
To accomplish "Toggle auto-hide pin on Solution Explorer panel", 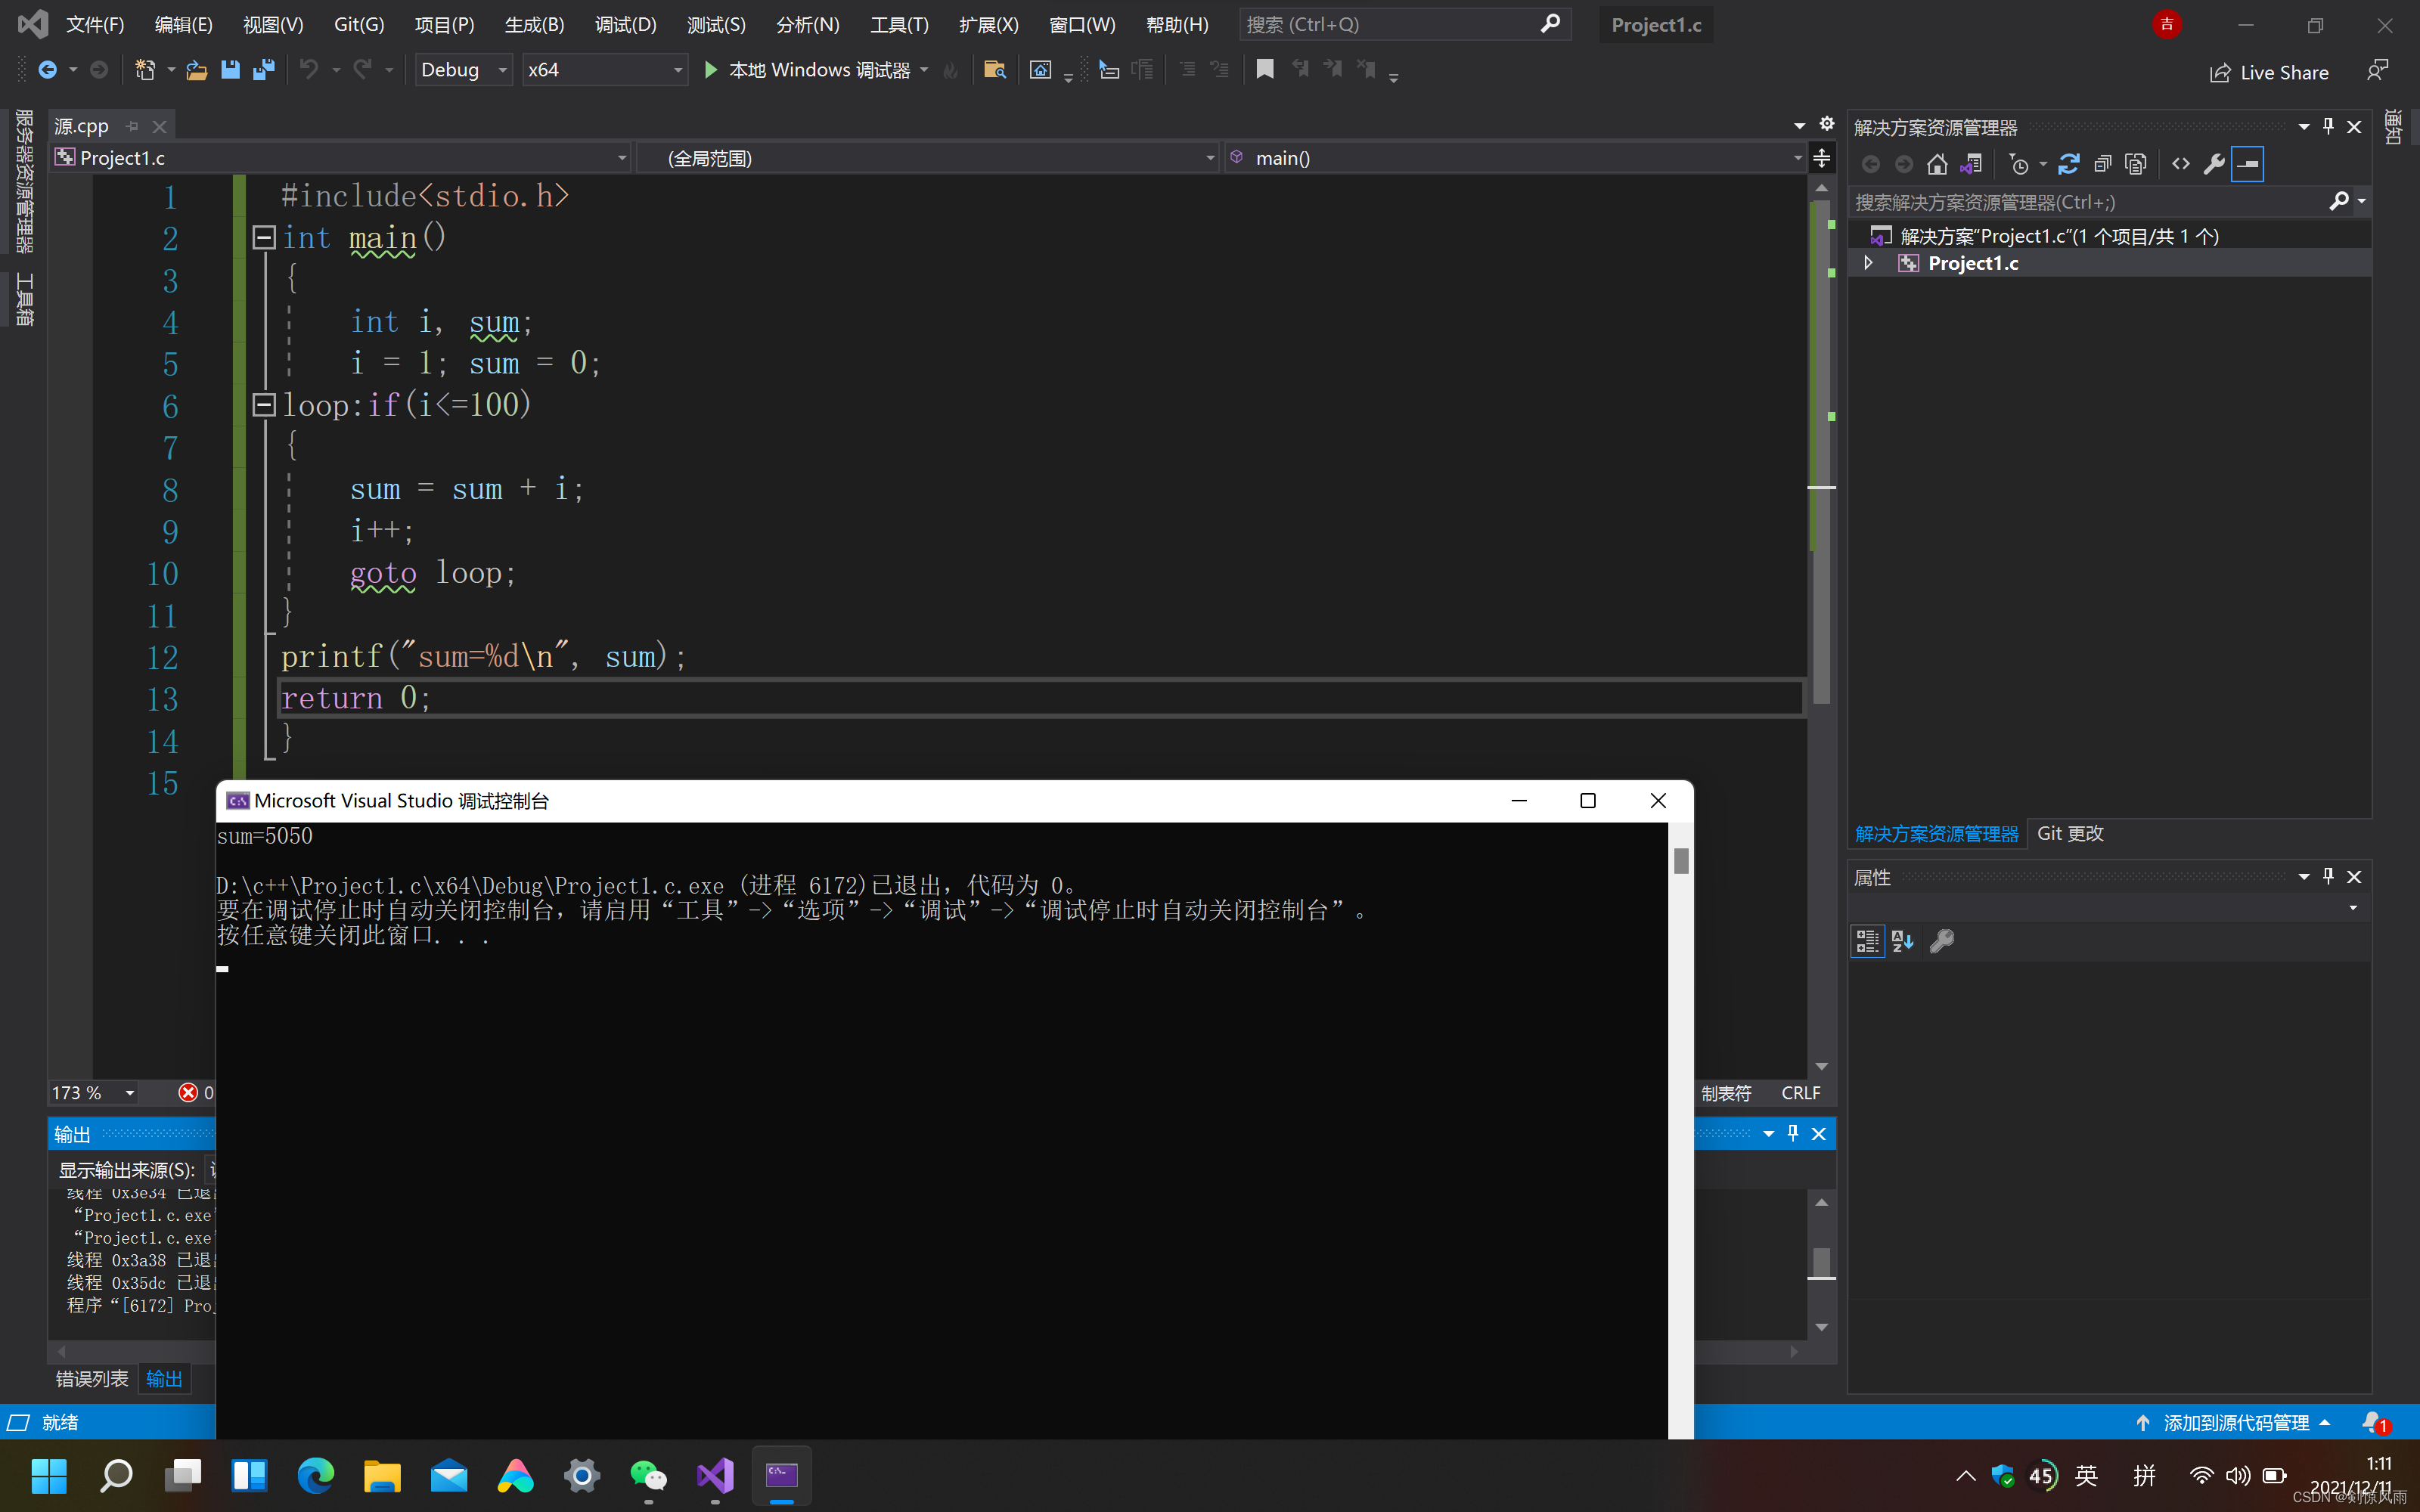I will [x=2328, y=127].
